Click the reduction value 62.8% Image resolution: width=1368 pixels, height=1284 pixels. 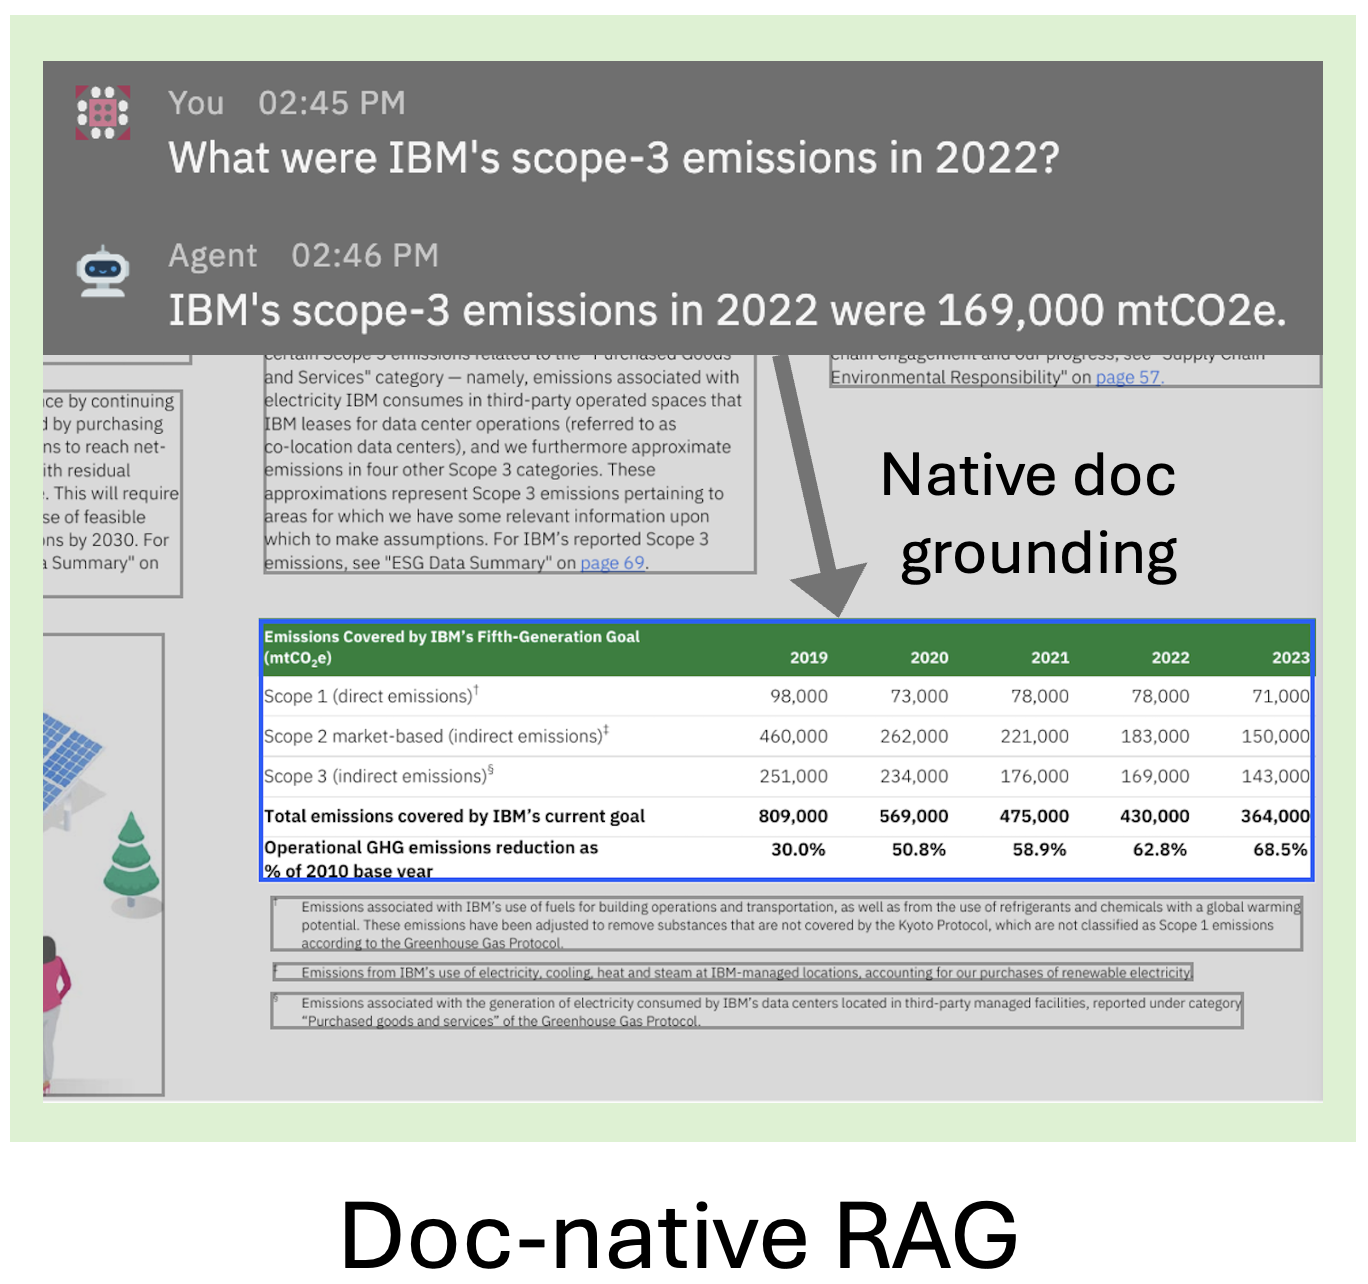tap(1160, 850)
